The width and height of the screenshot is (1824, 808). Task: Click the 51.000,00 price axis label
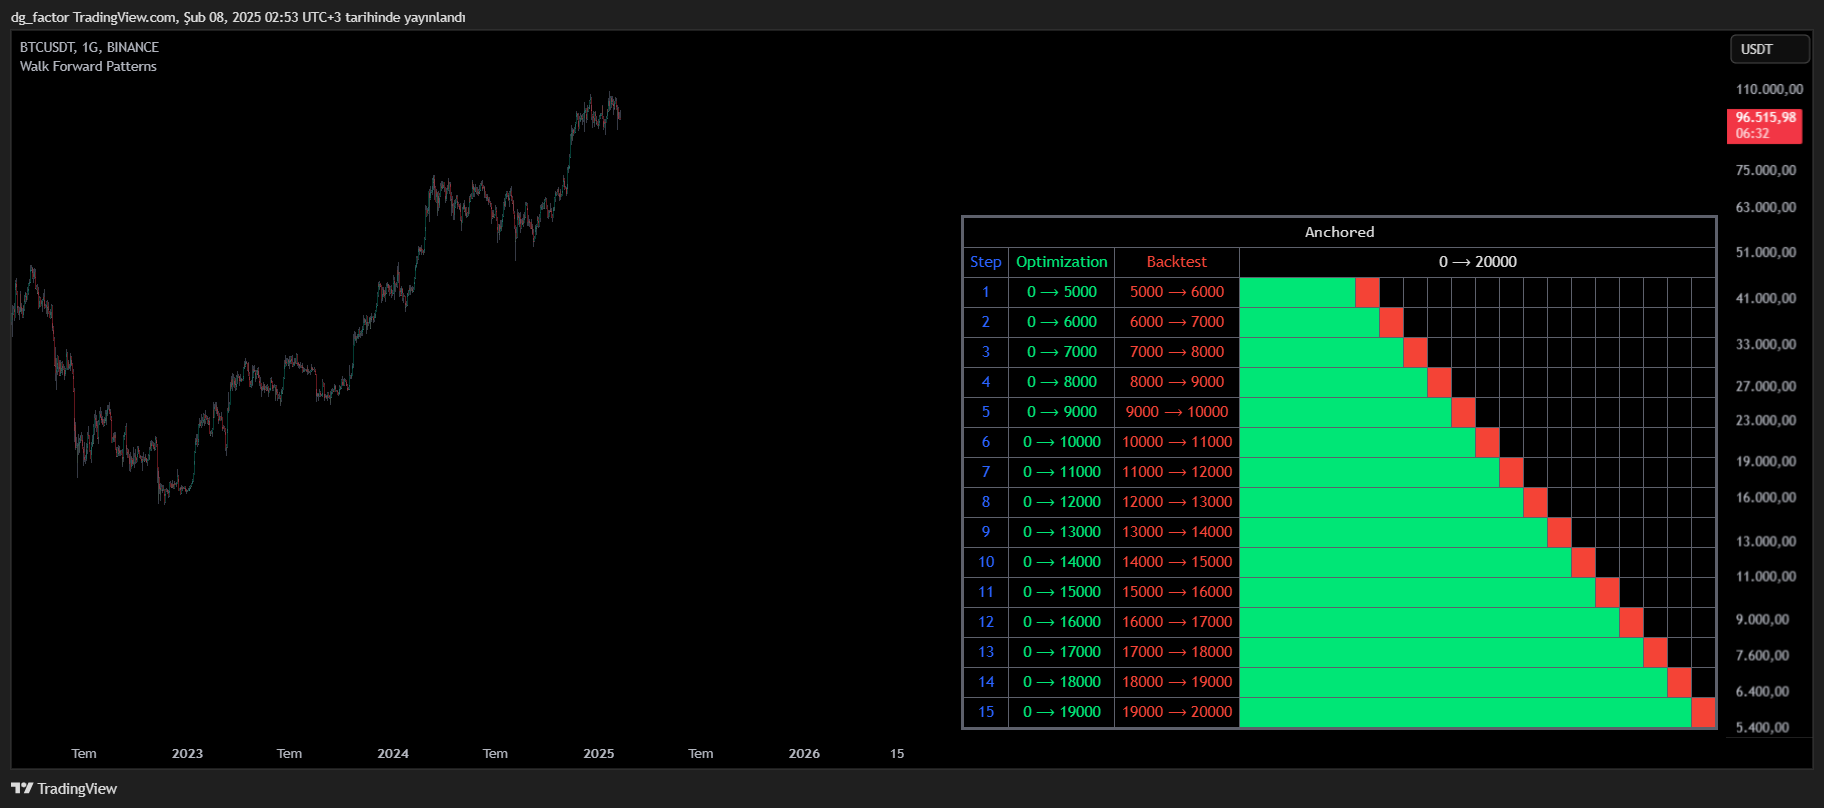click(1766, 252)
